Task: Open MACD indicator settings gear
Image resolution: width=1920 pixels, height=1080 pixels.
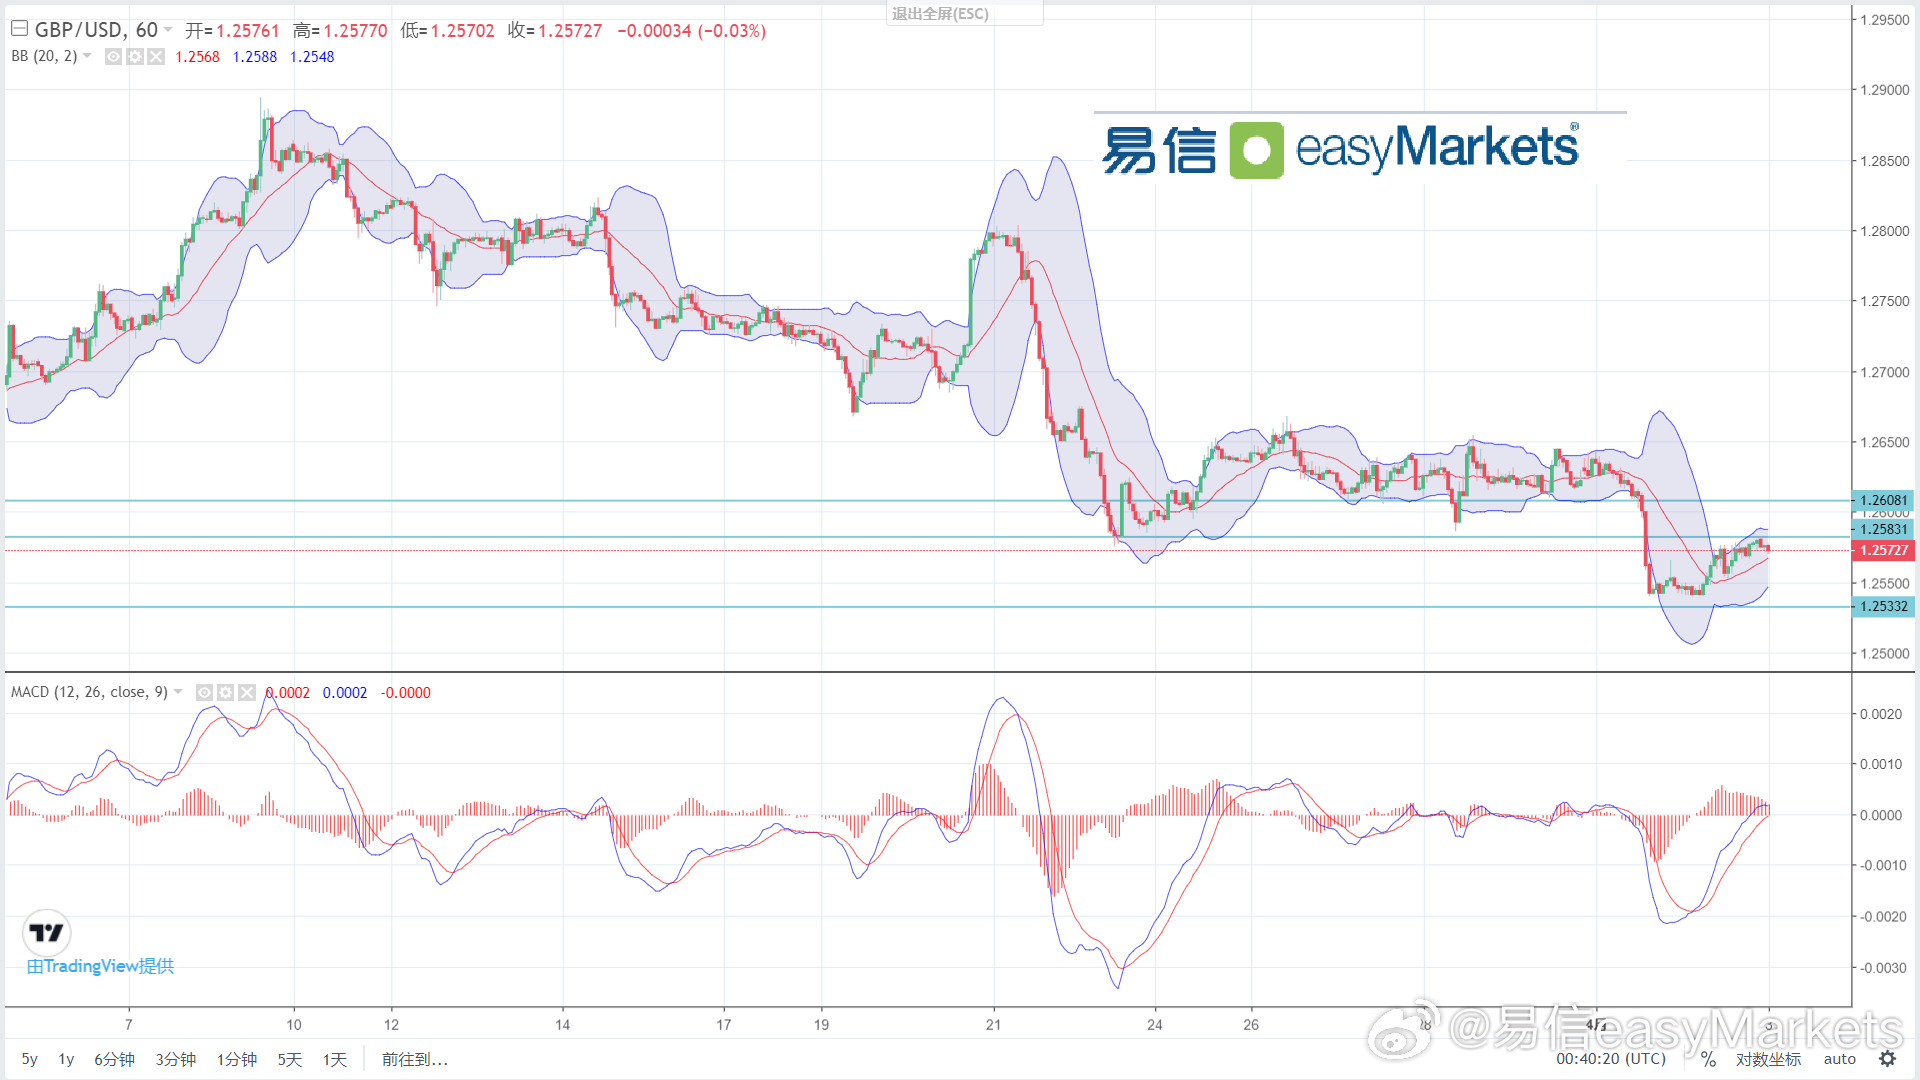Action: point(226,692)
